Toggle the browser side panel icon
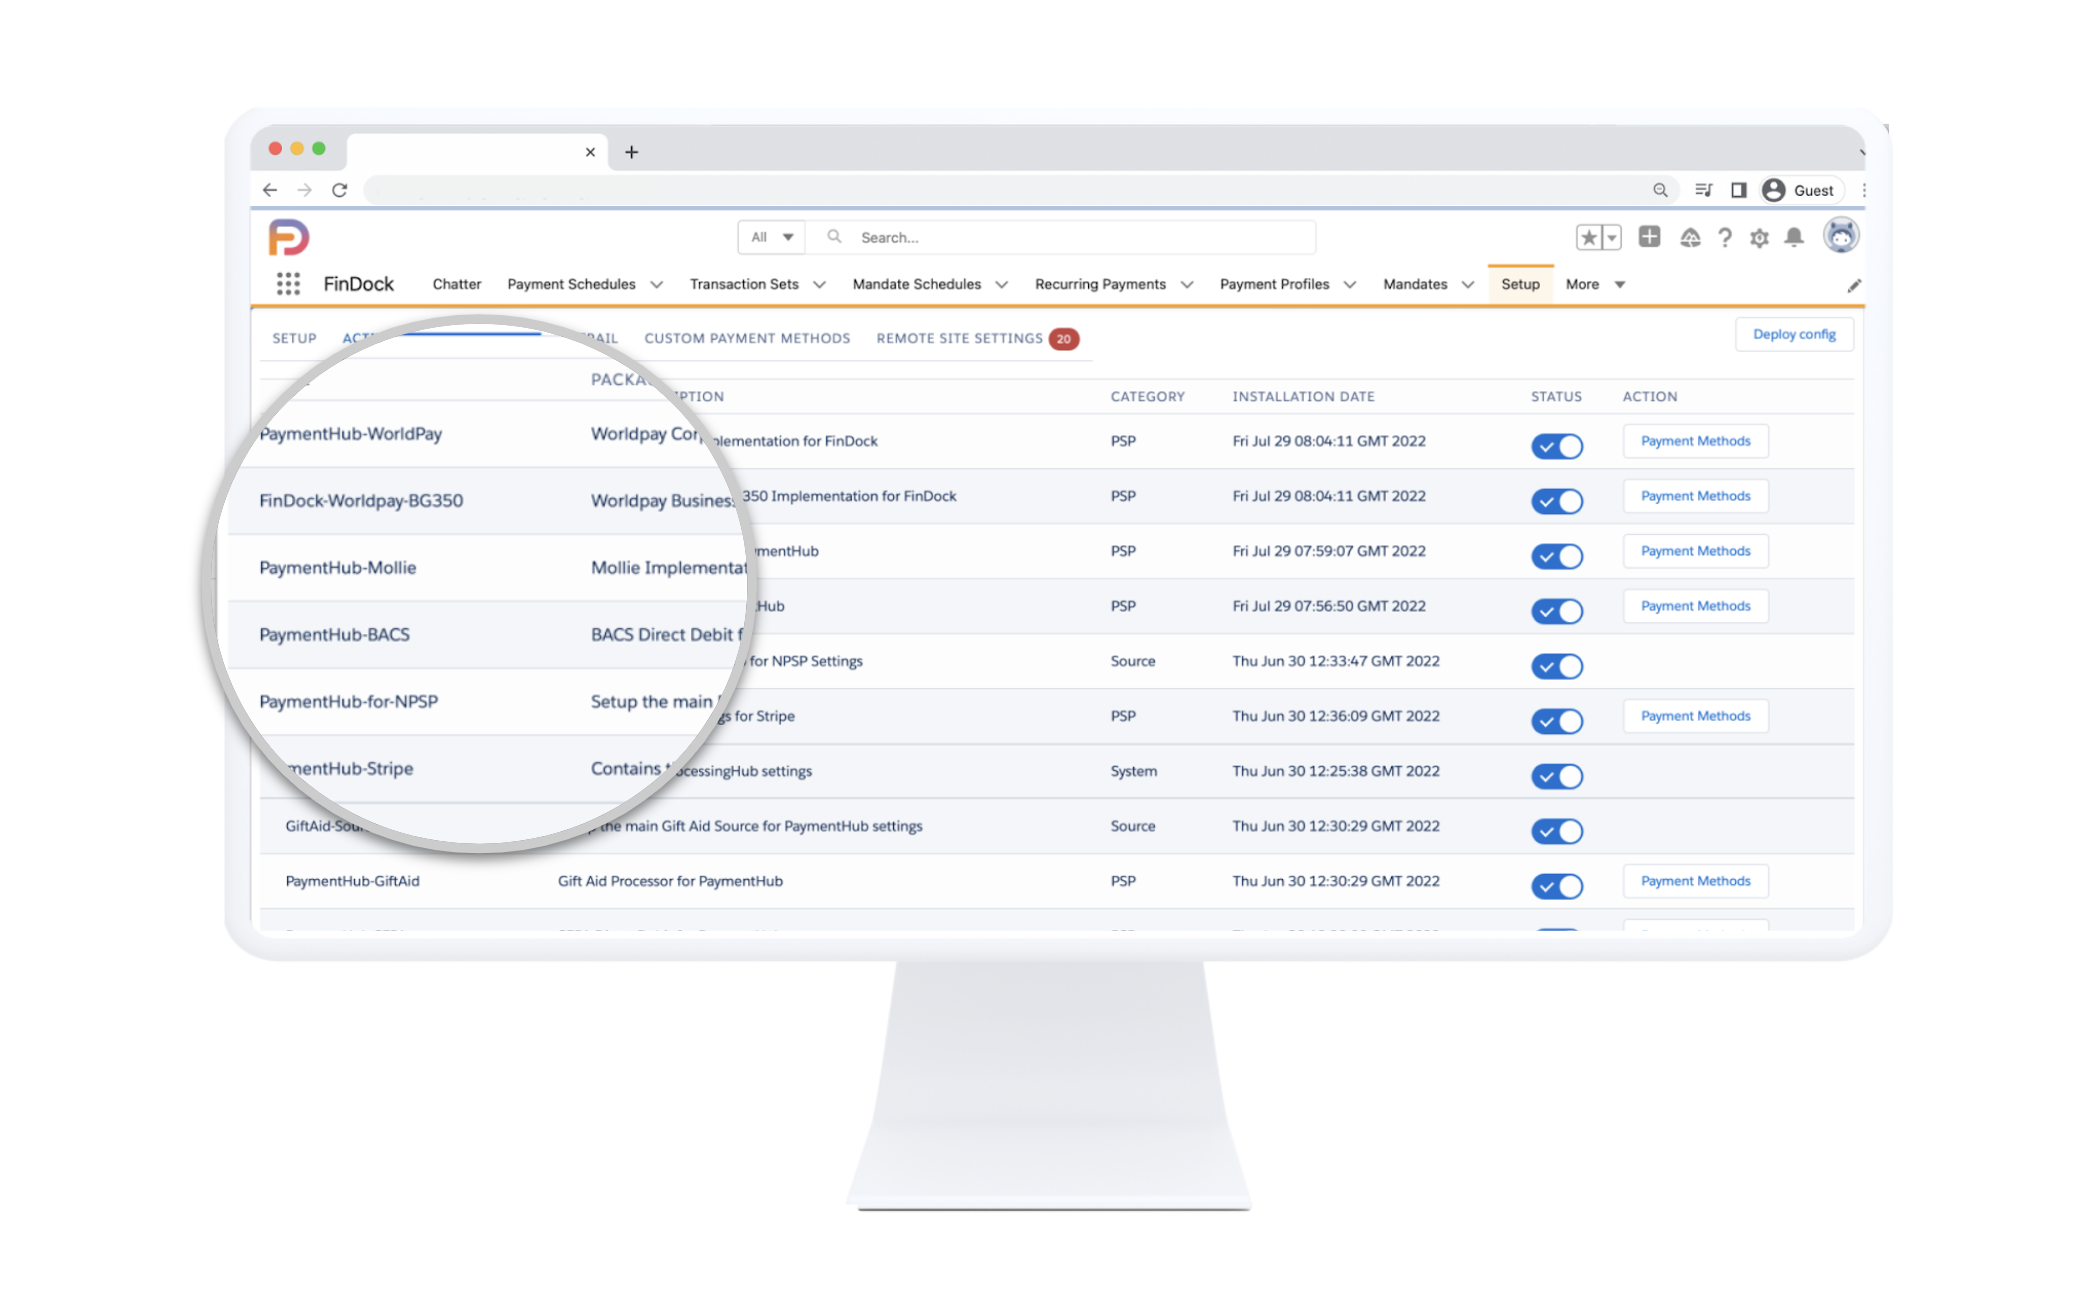Viewport: 2098px width, 1310px height. tap(1739, 190)
